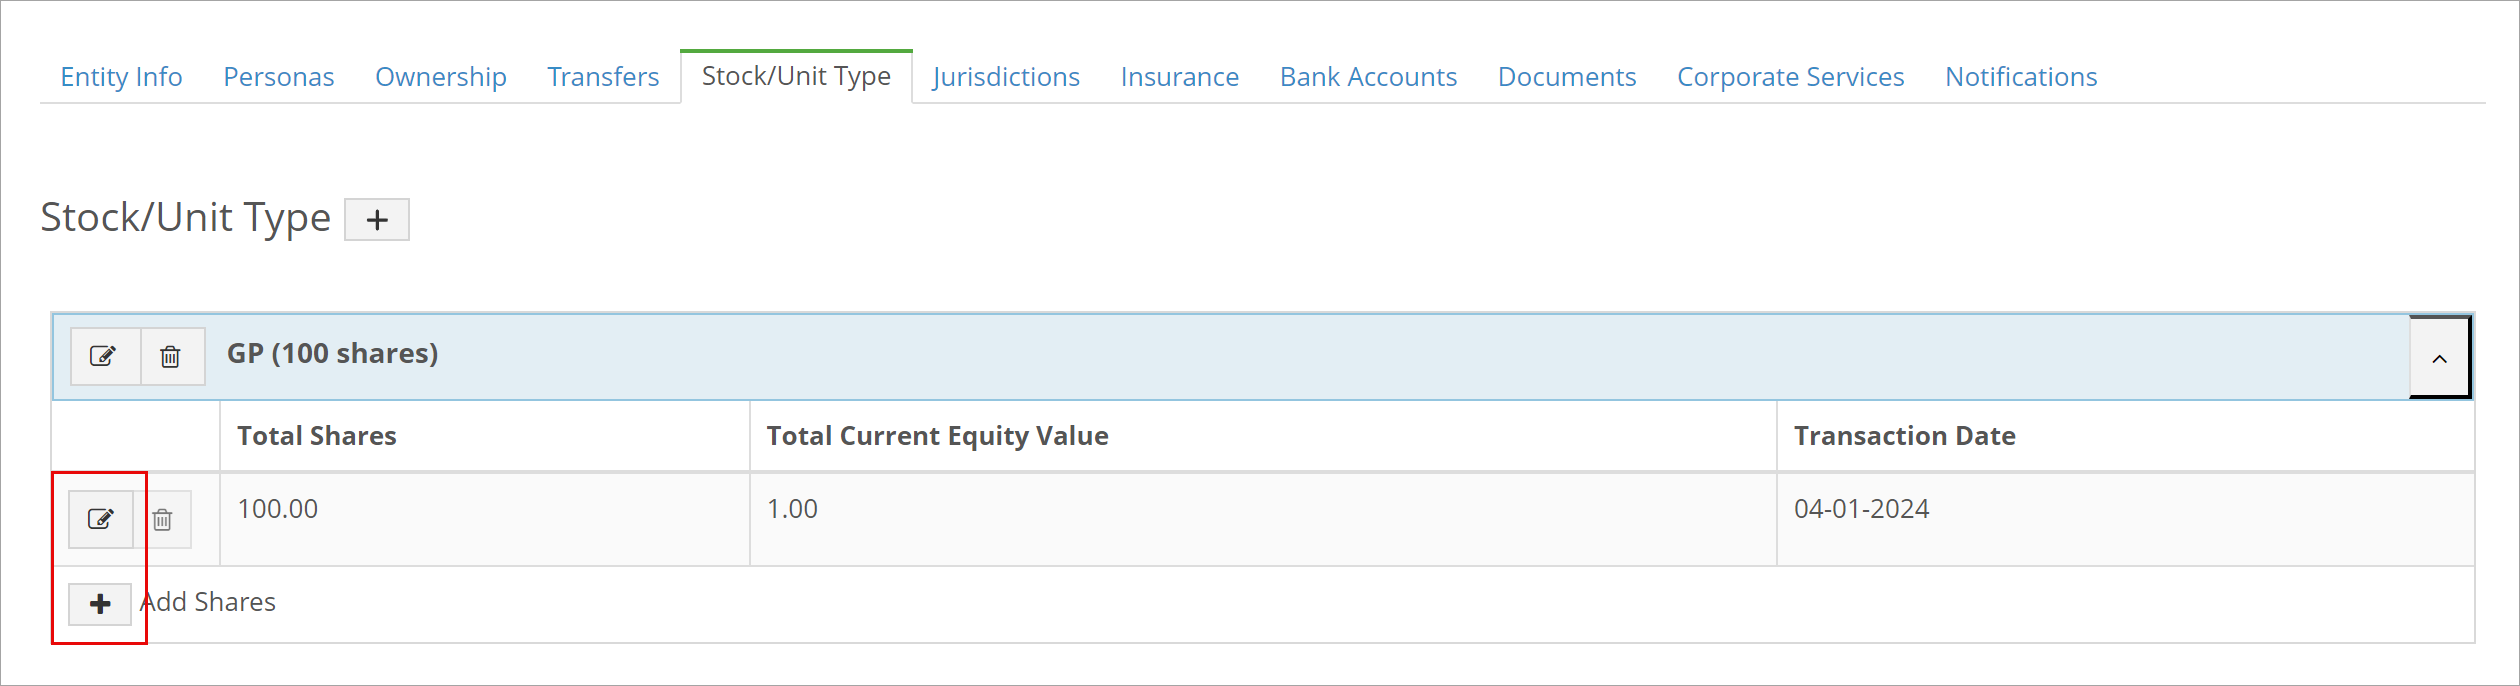Open the Notifications tab
This screenshot has height=686, width=2520.
(x=2021, y=77)
